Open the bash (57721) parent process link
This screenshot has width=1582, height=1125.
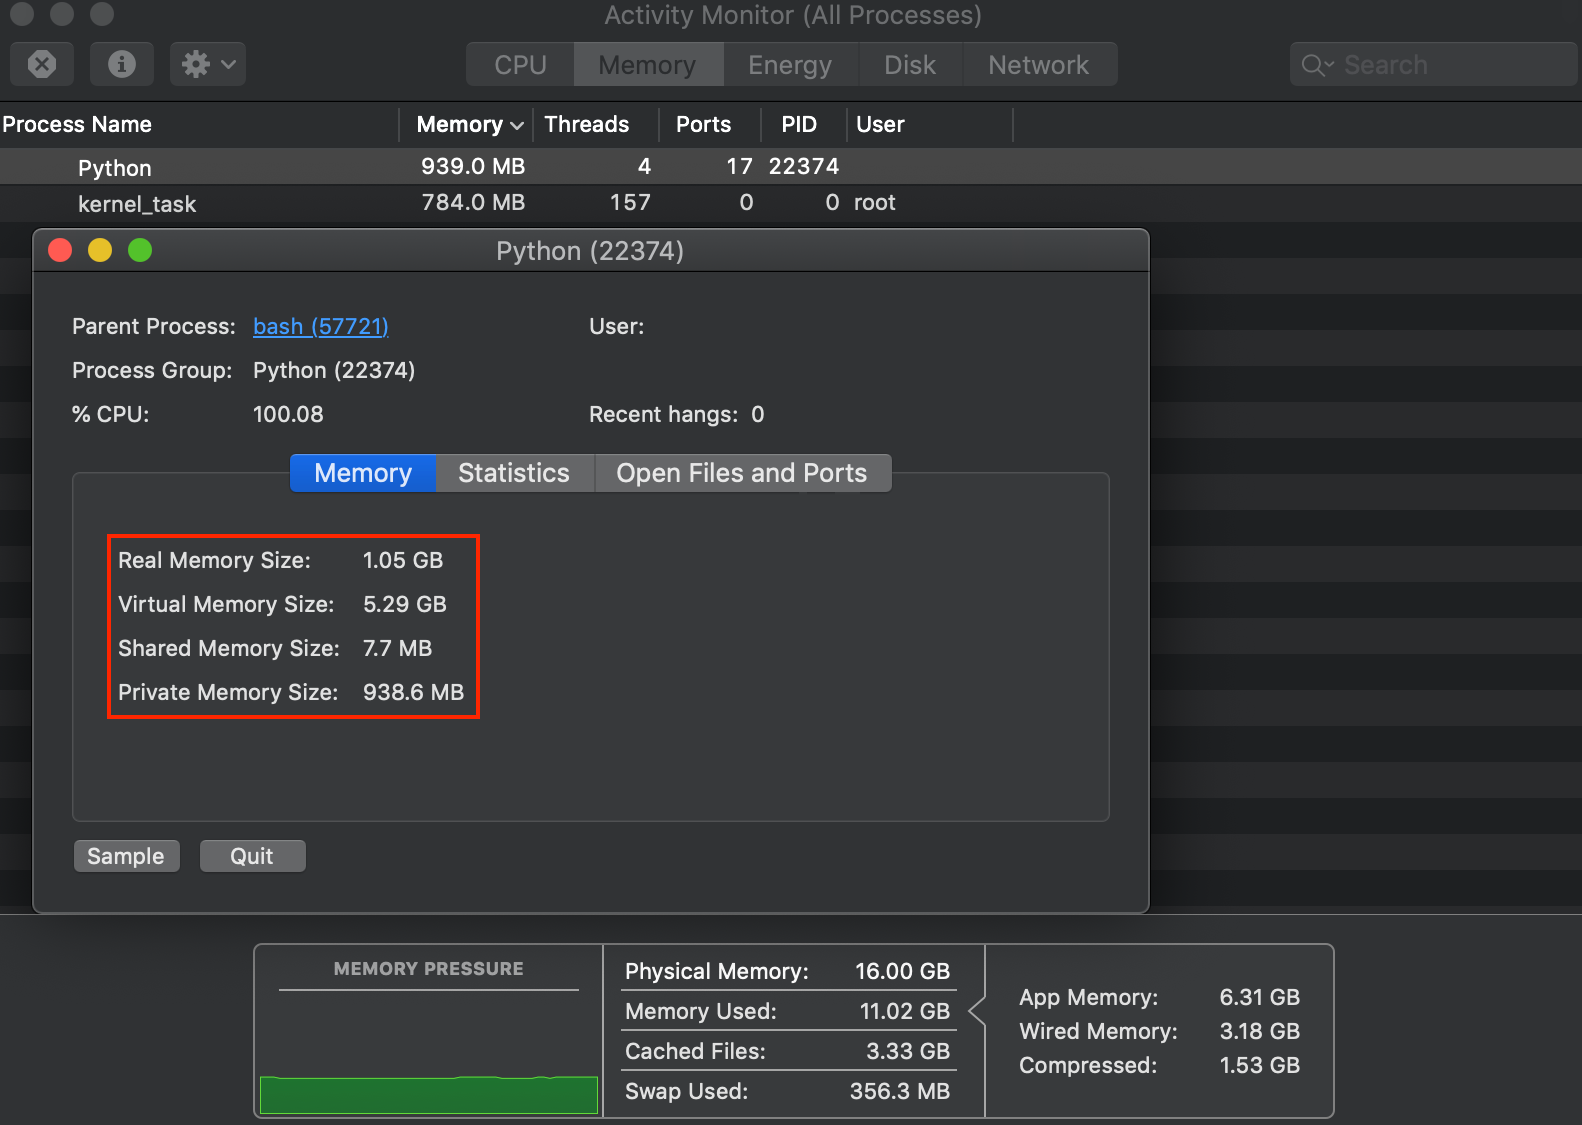321,327
